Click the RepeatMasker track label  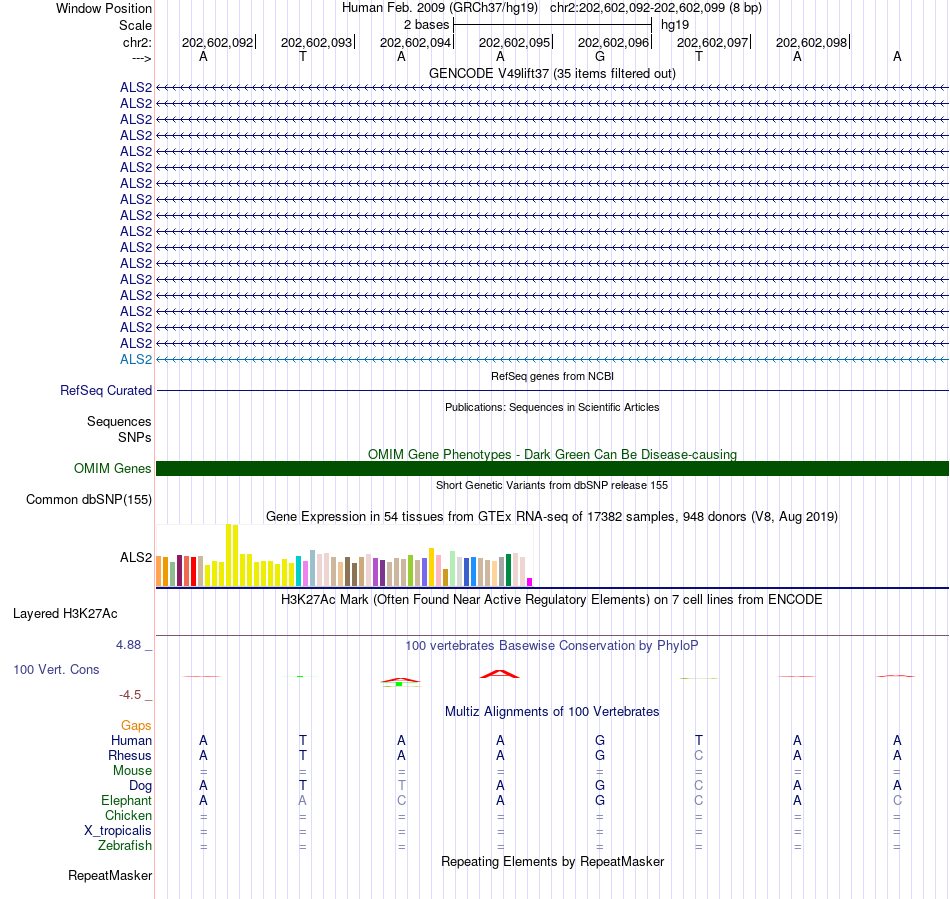pyautogui.click(x=110, y=875)
